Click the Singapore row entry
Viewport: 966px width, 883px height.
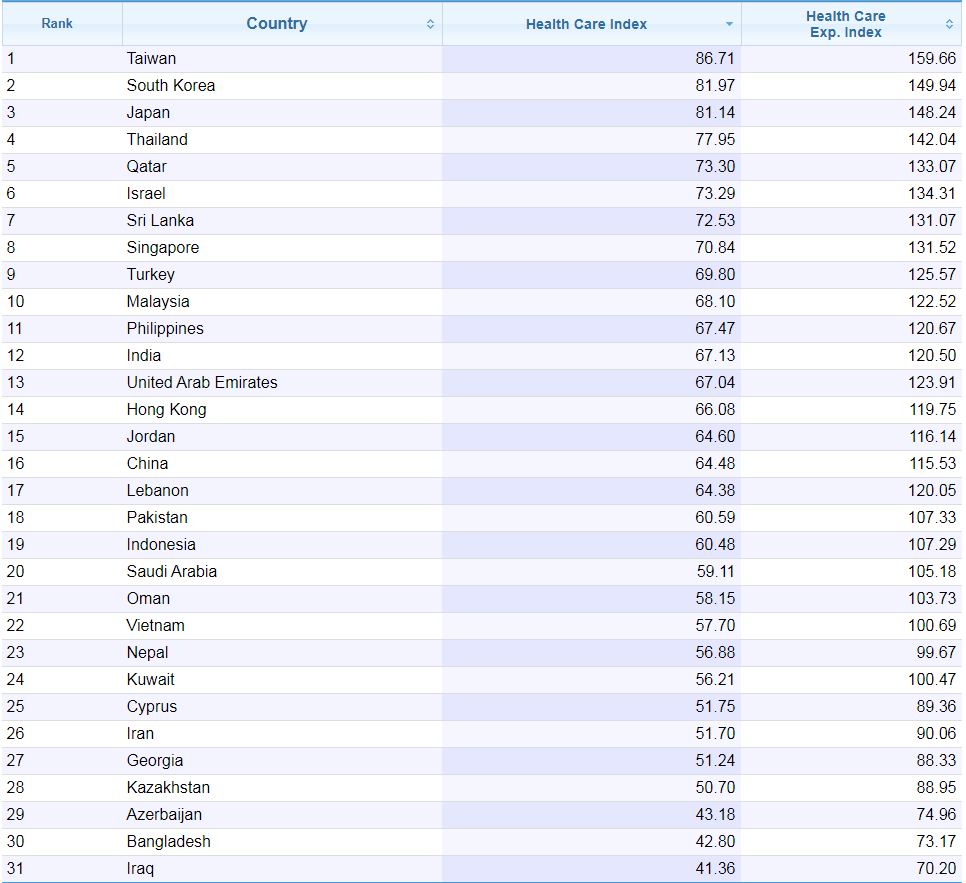pyautogui.click(x=162, y=247)
